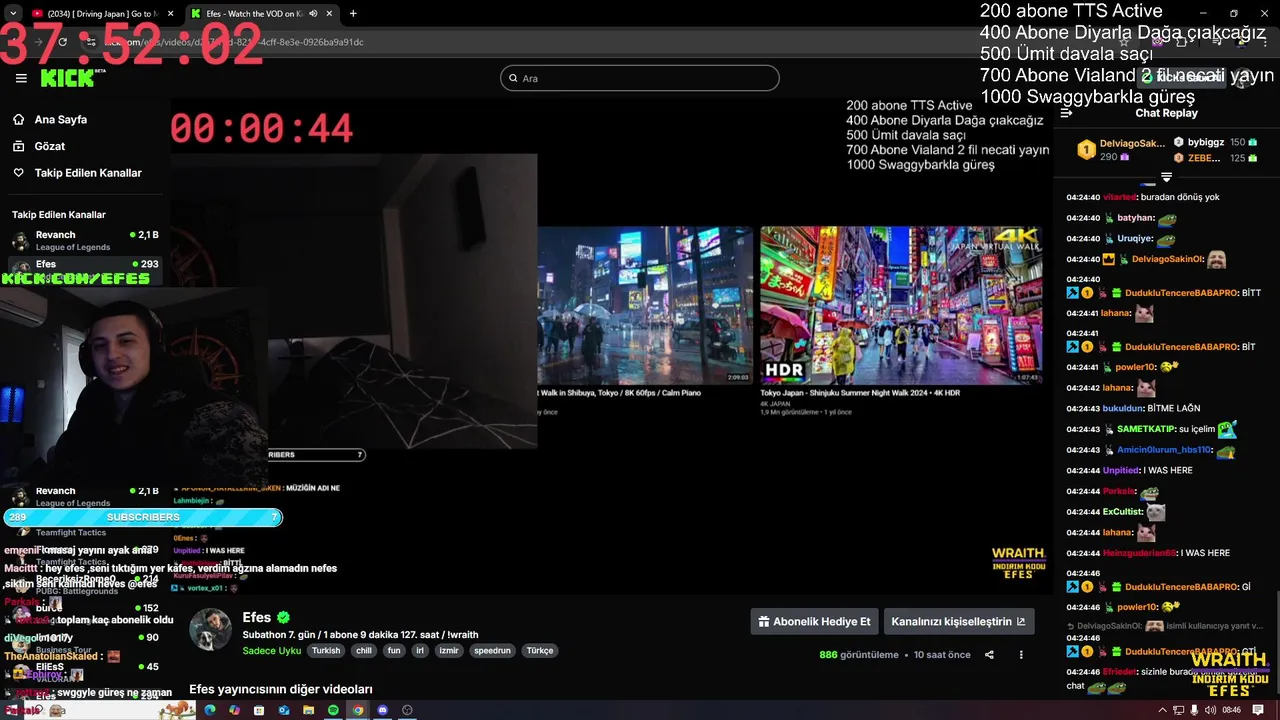Image resolution: width=1280 pixels, height=720 pixels.
Task: Close the YouTube Driving Japan tab
Action: click(170, 14)
